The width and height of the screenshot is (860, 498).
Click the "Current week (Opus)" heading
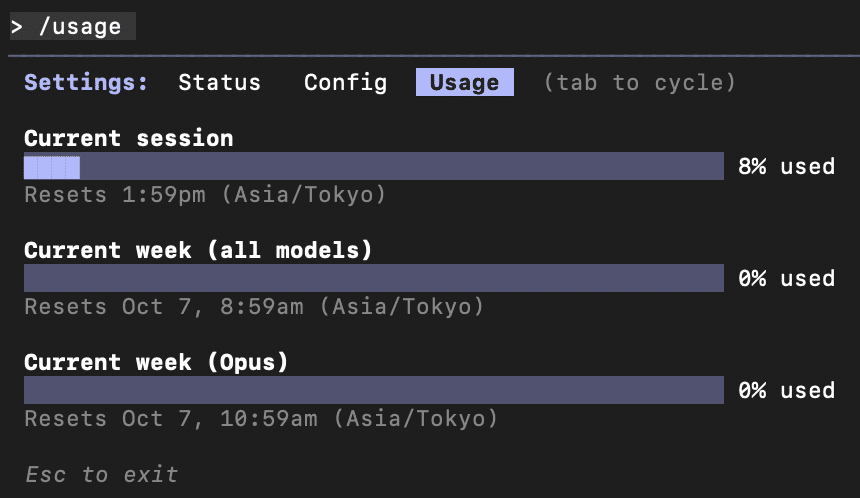tap(156, 362)
